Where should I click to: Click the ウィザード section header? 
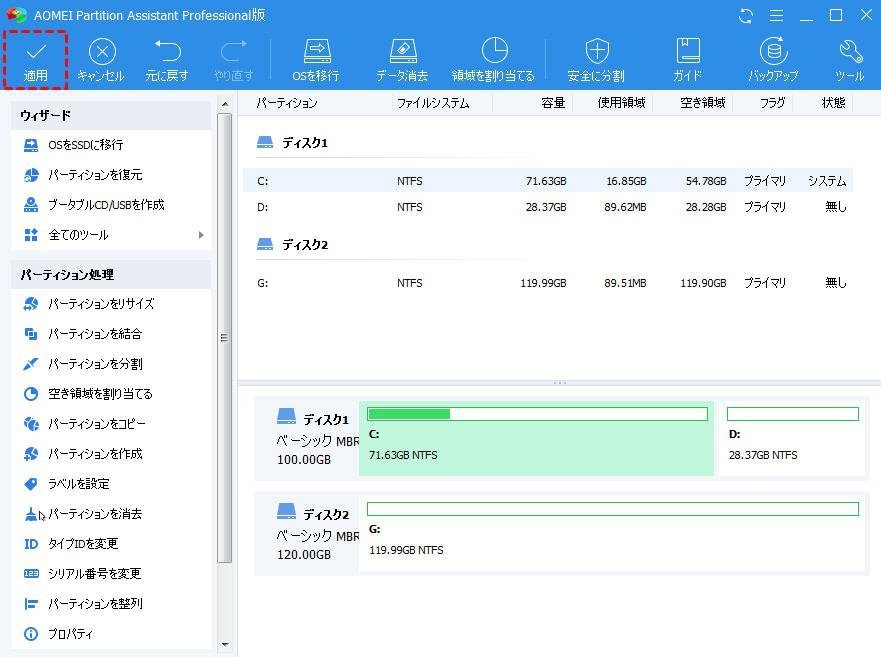coord(111,116)
